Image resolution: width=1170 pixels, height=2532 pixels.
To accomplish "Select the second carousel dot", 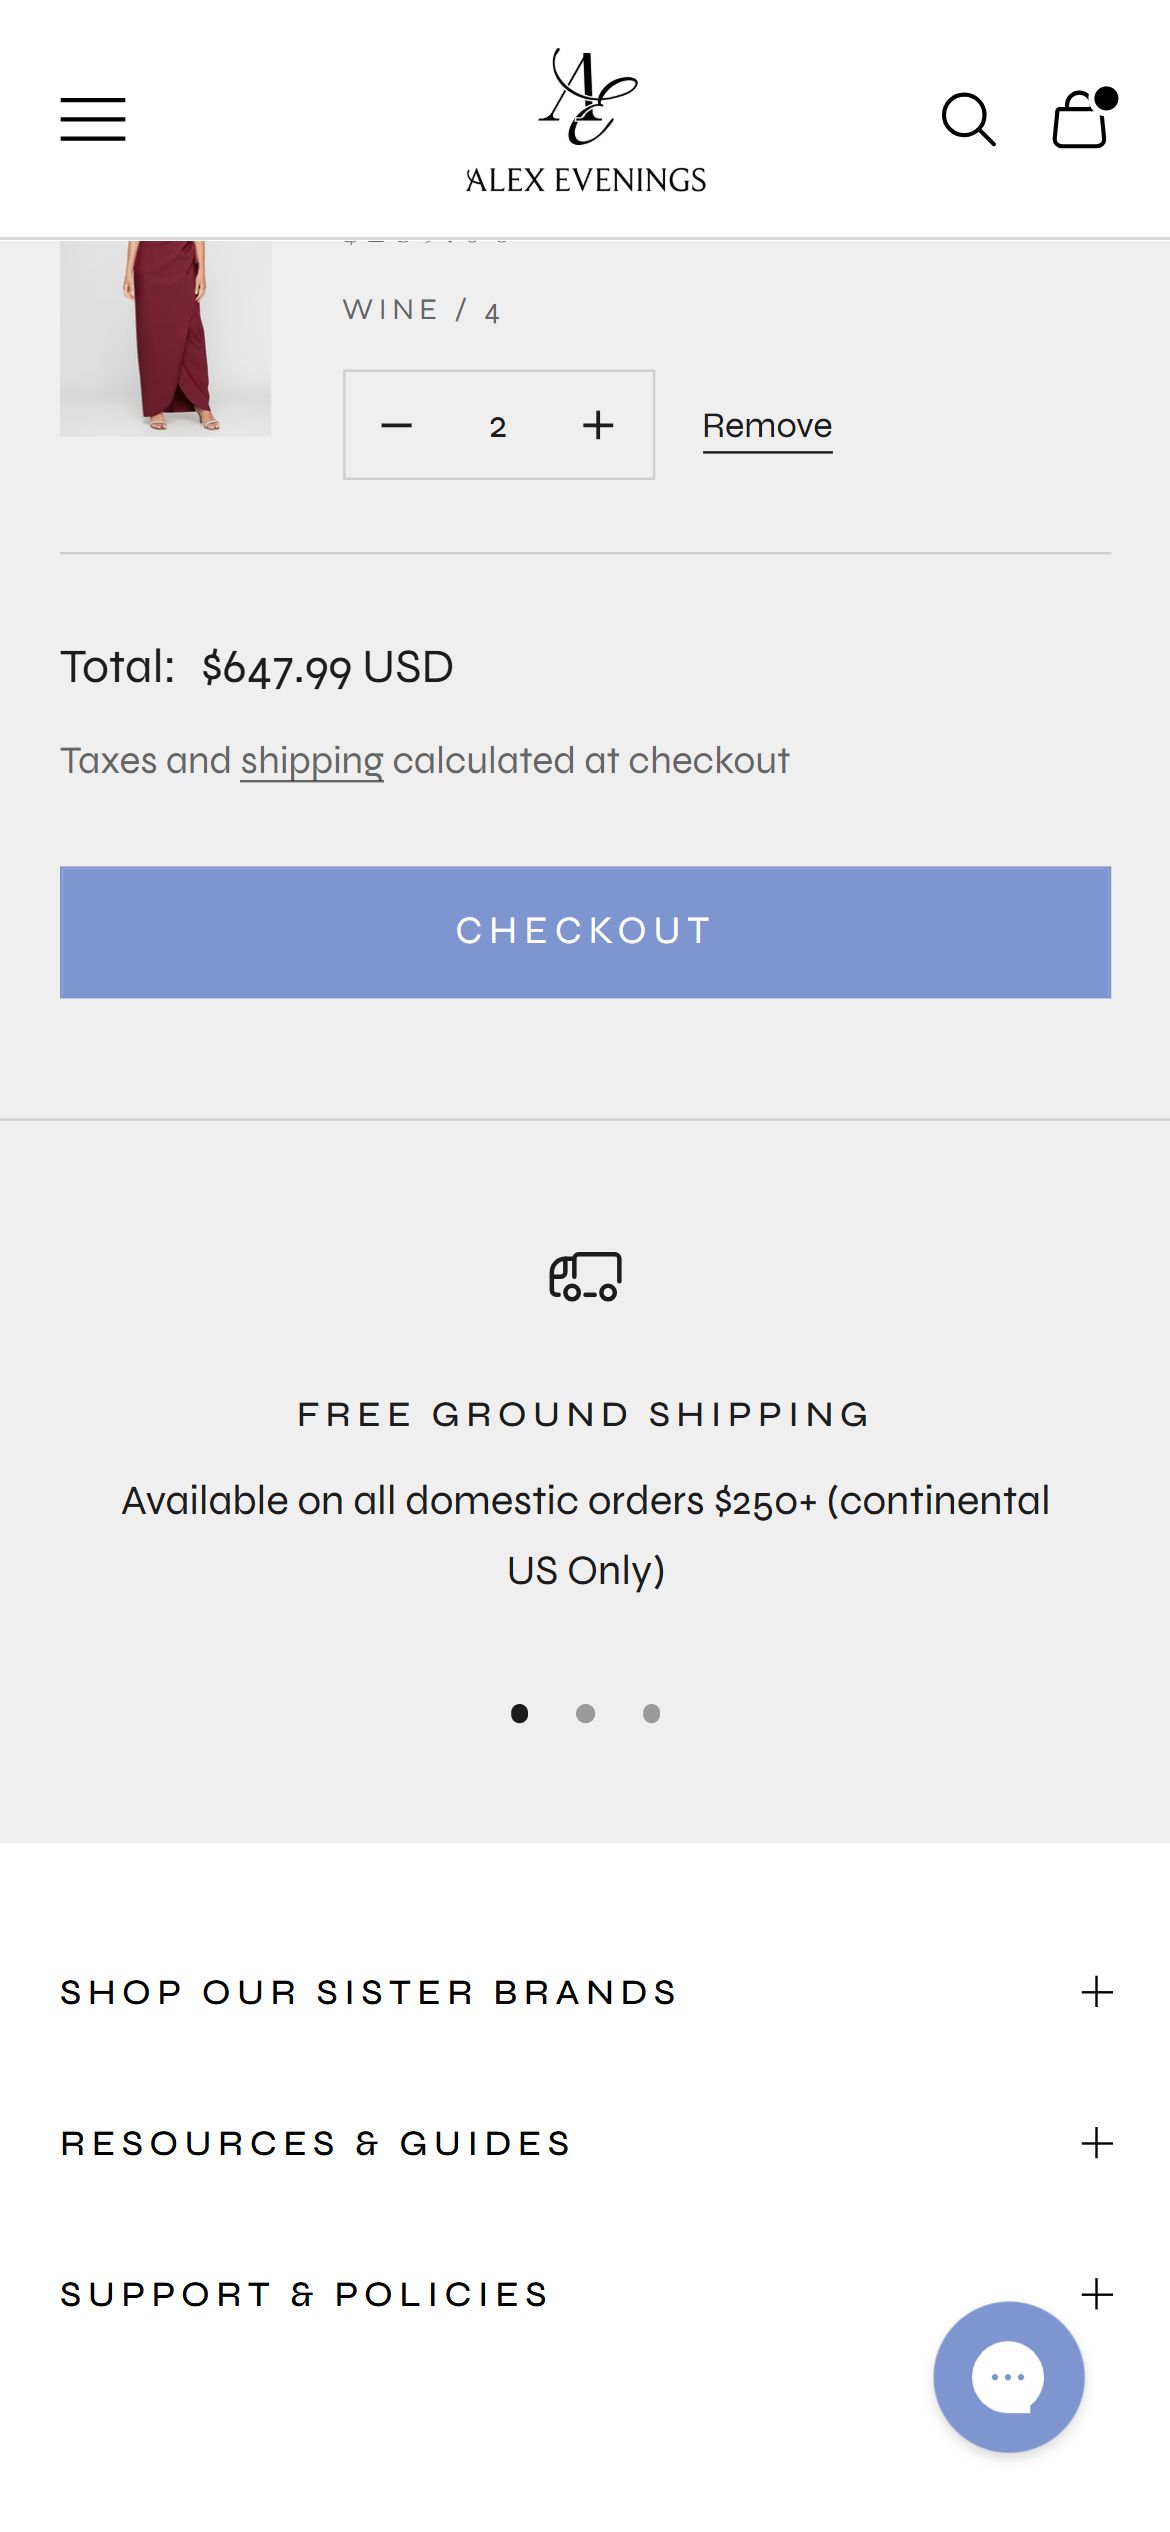I will (x=585, y=1713).
